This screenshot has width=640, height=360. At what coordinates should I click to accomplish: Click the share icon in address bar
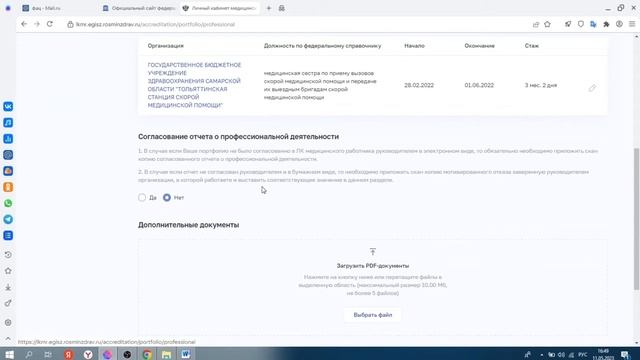coord(536,24)
